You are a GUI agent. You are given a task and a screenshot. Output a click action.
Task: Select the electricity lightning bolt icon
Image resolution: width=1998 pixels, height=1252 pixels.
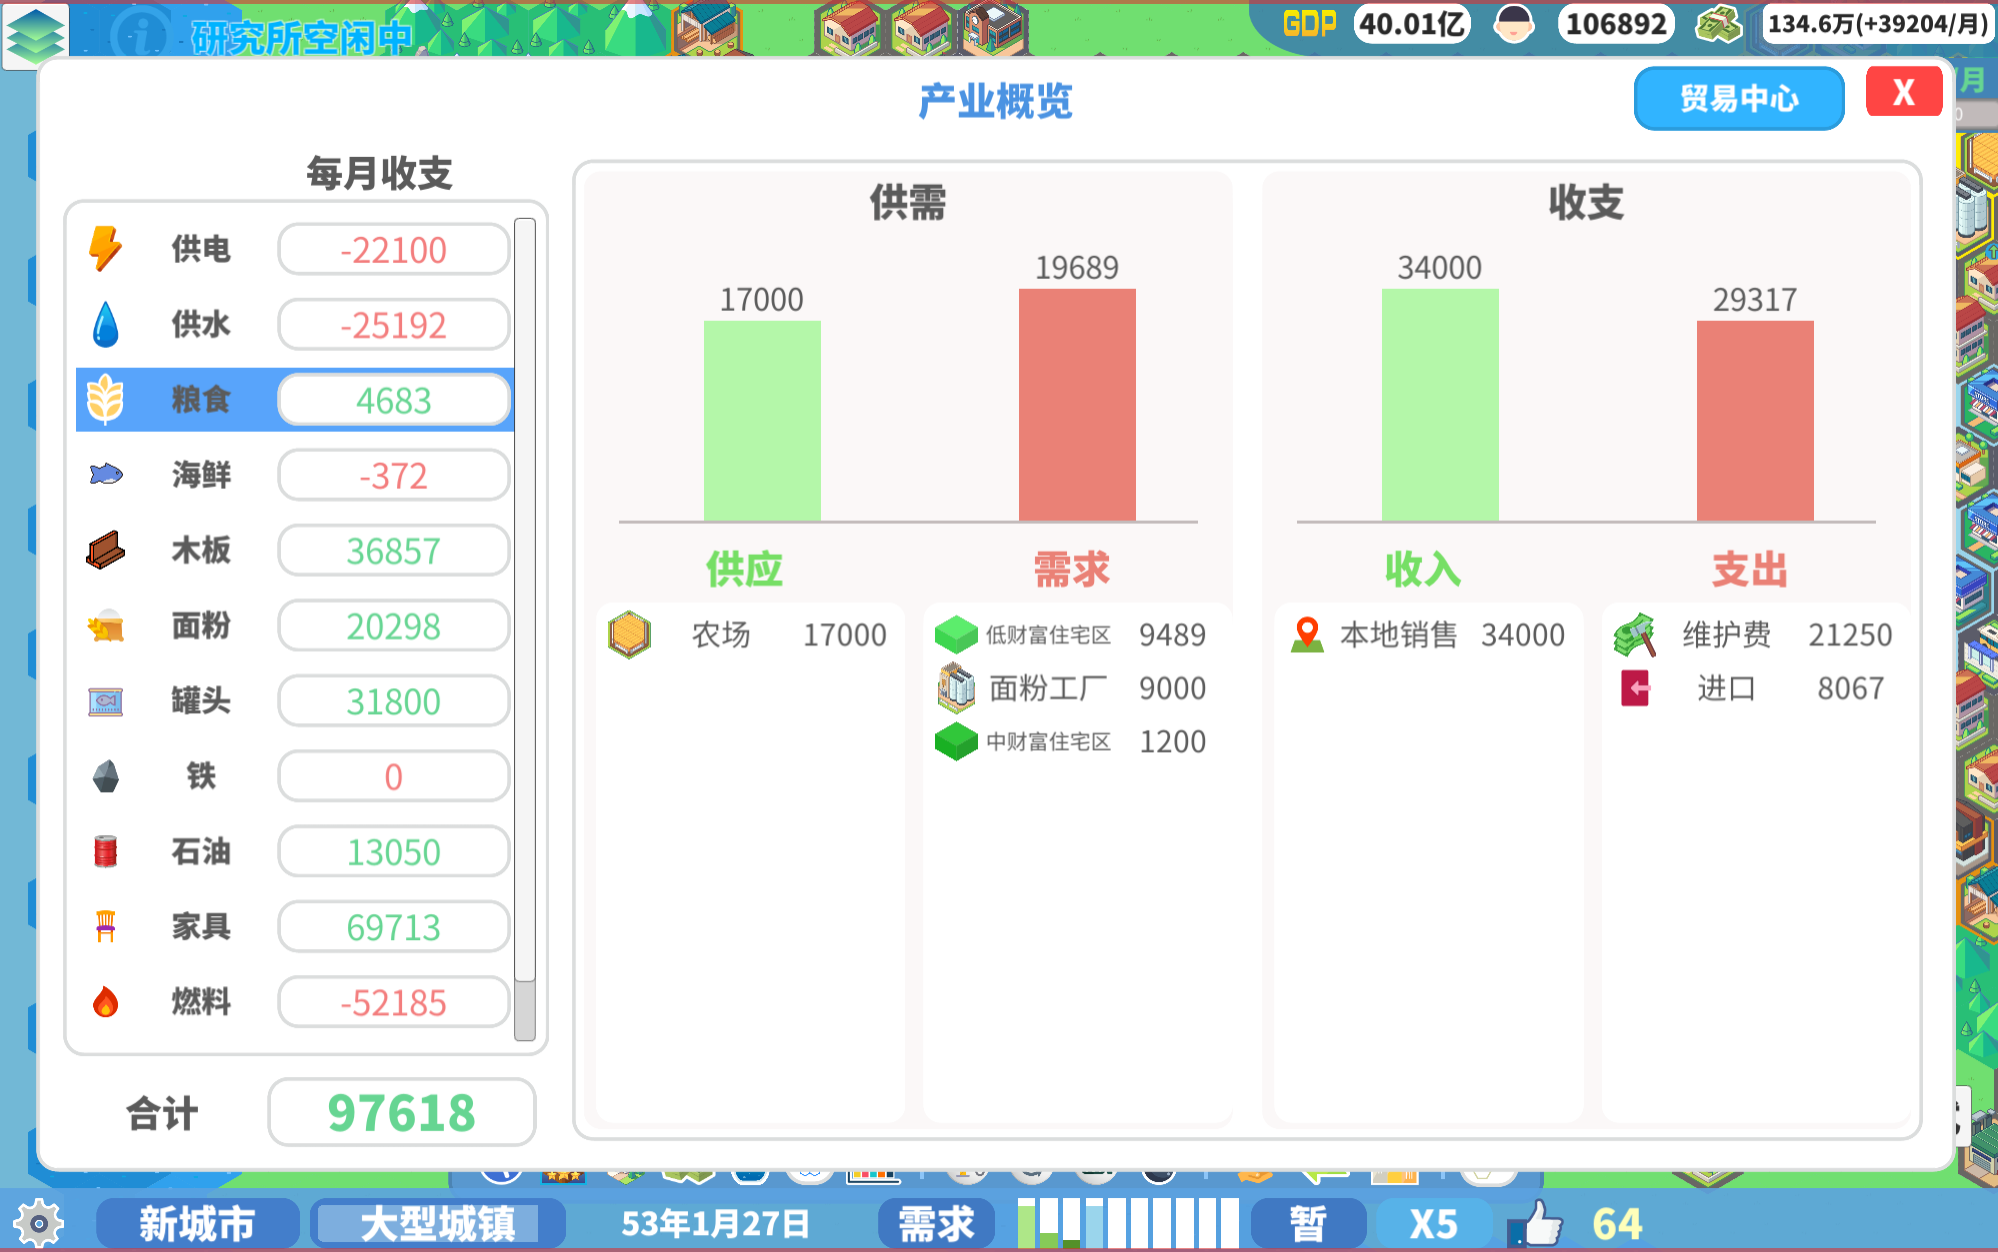coord(105,249)
